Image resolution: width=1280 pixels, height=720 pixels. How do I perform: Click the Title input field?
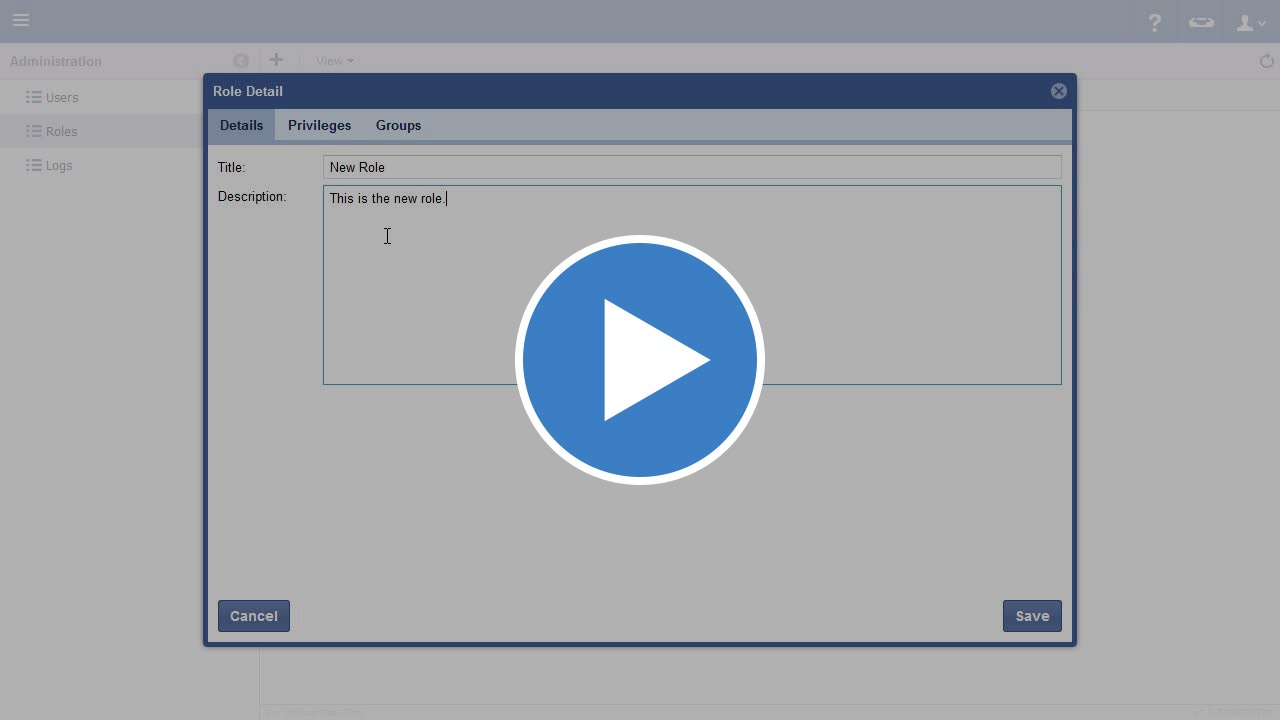click(x=691, y=168)
